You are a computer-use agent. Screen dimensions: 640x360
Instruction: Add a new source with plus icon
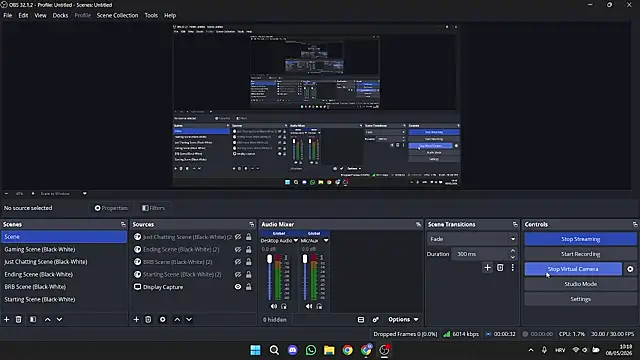(136, 320)
